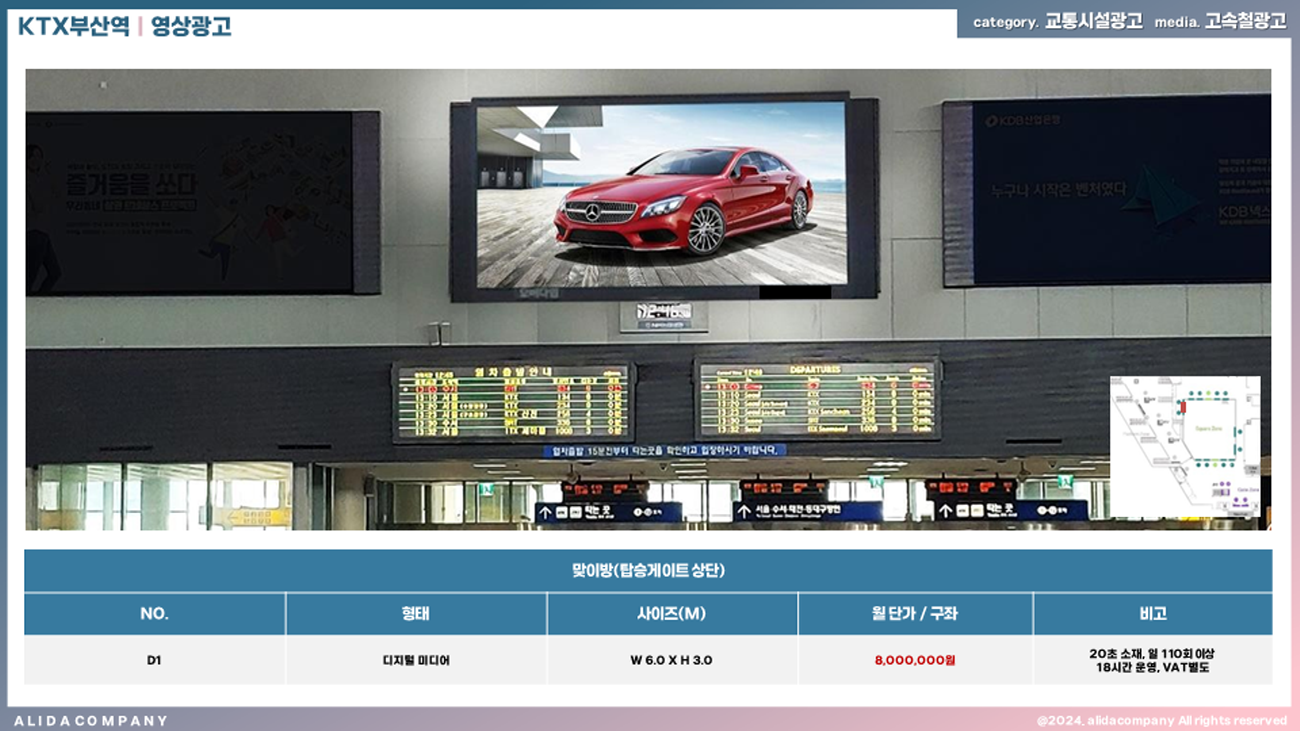Click the 교통시설광고 category label
Screen dimensions: 1300x731
1093,21
